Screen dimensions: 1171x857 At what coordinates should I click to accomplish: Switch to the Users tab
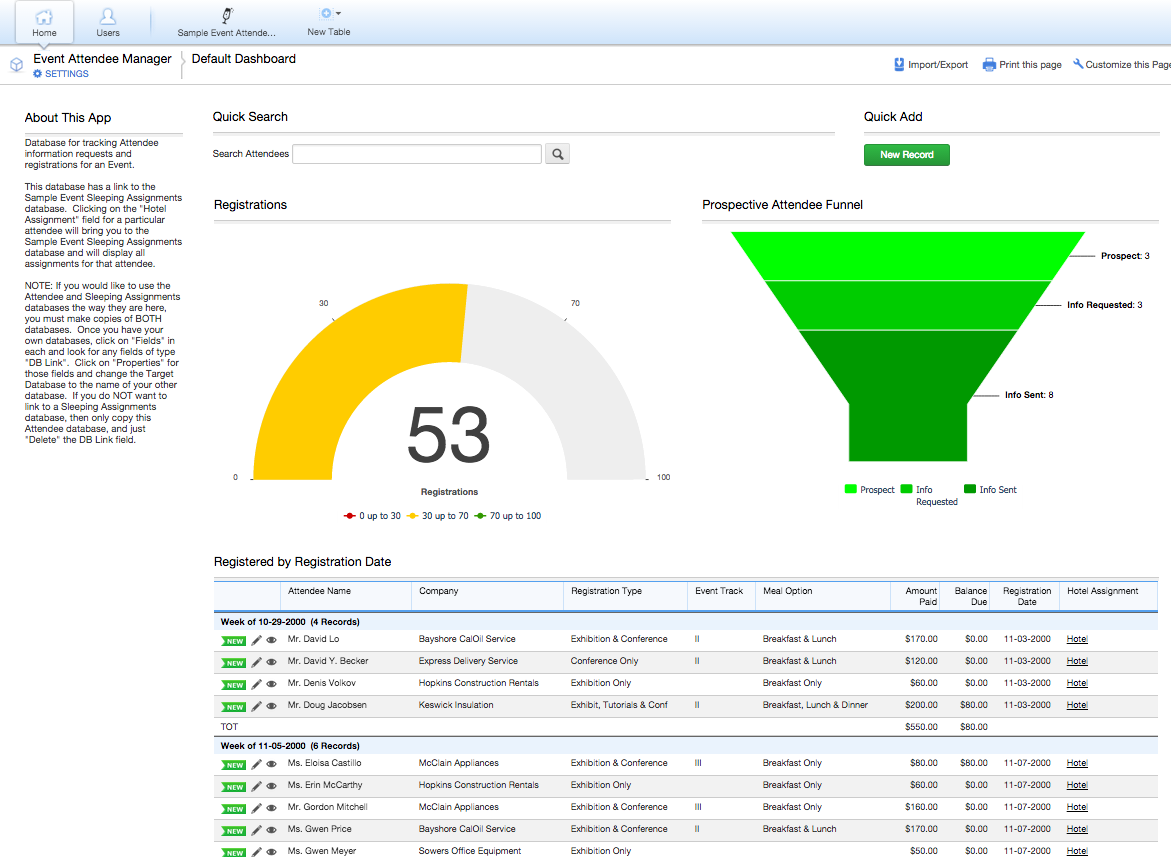pyautogui.click(x=108, y=22)
